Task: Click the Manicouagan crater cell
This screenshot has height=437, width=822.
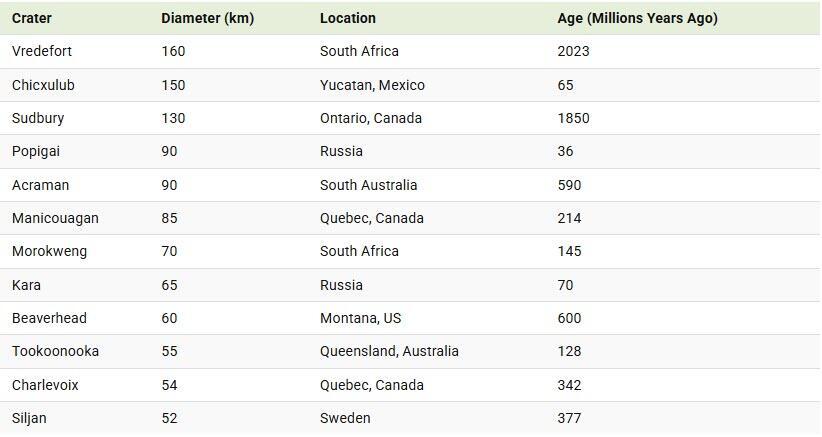Action: click(55, 218)
